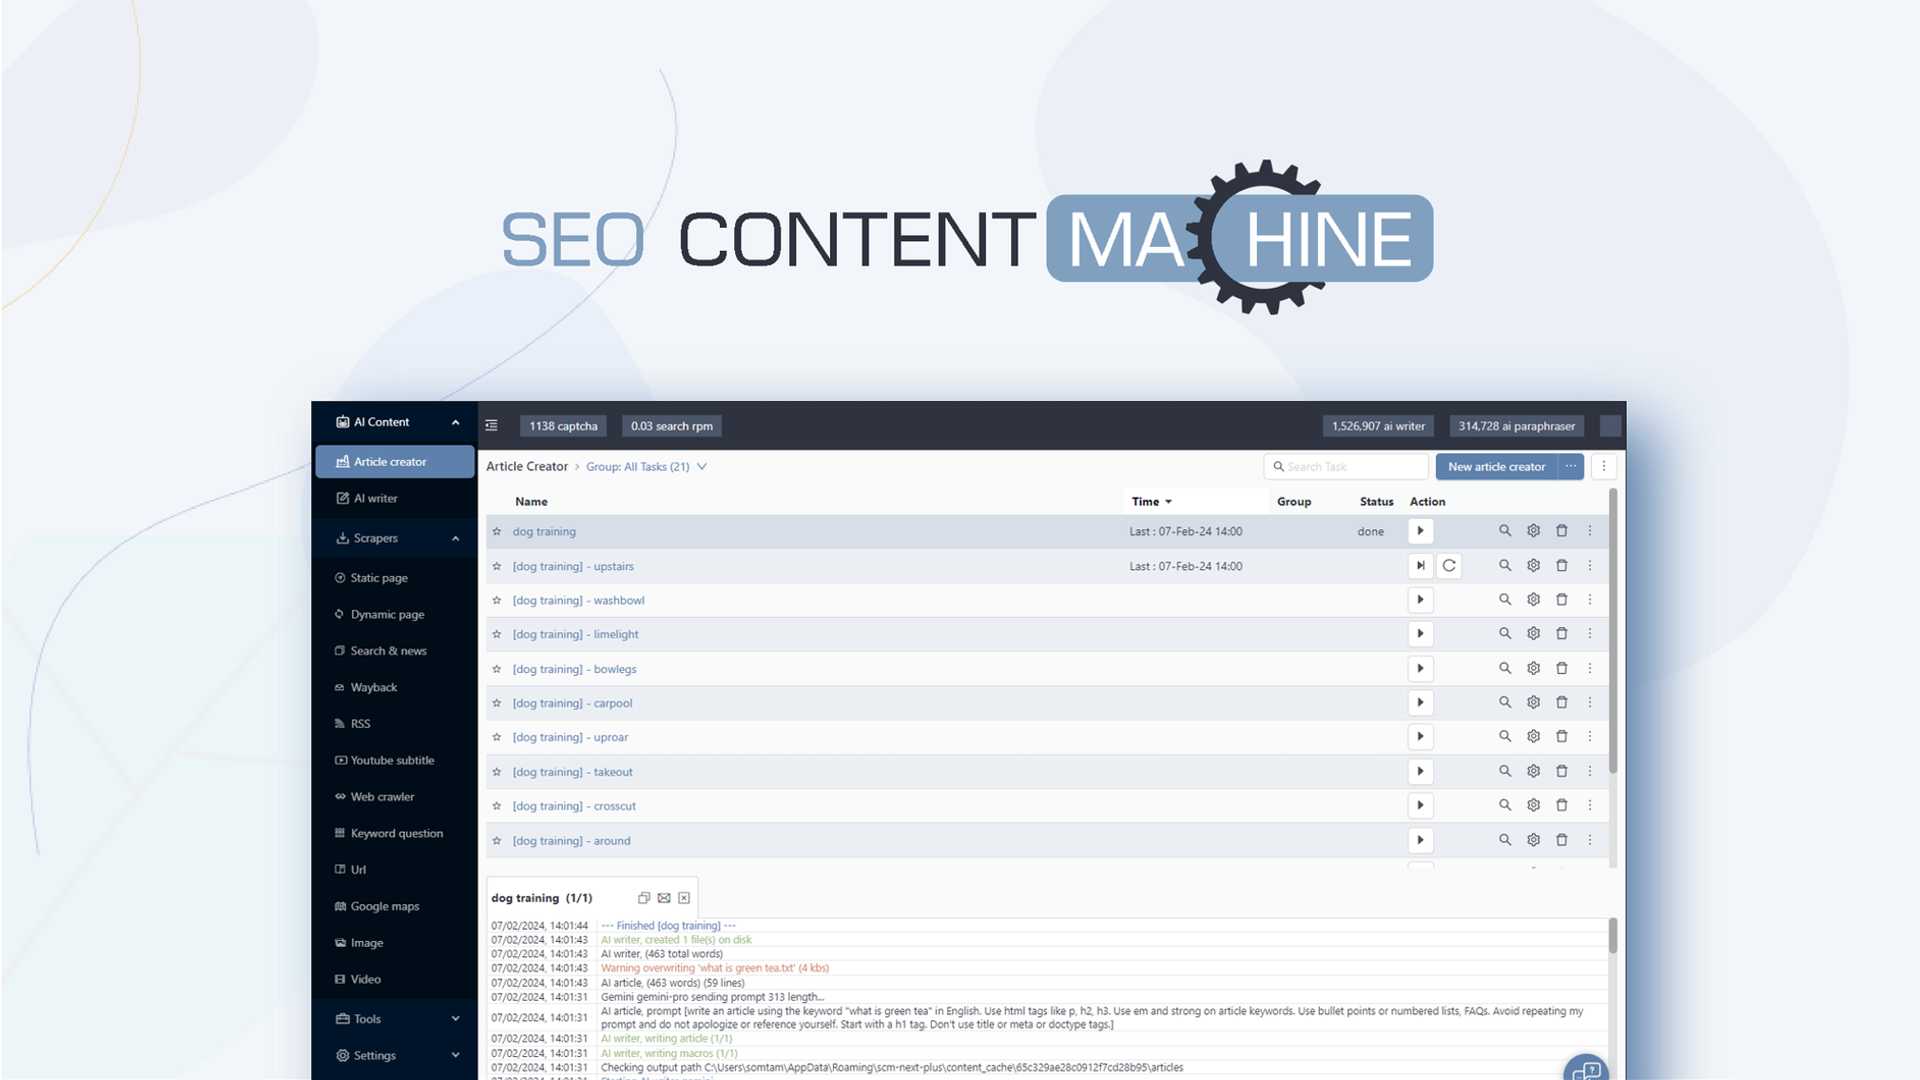Open settings gear for limelight task
The width and height of the screenshot is (1920, 1080).
1533,634
